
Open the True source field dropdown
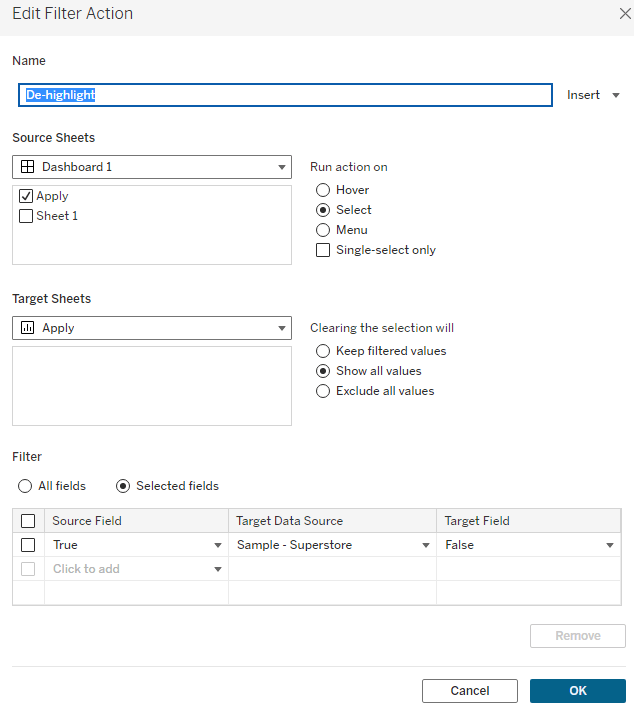218,545
